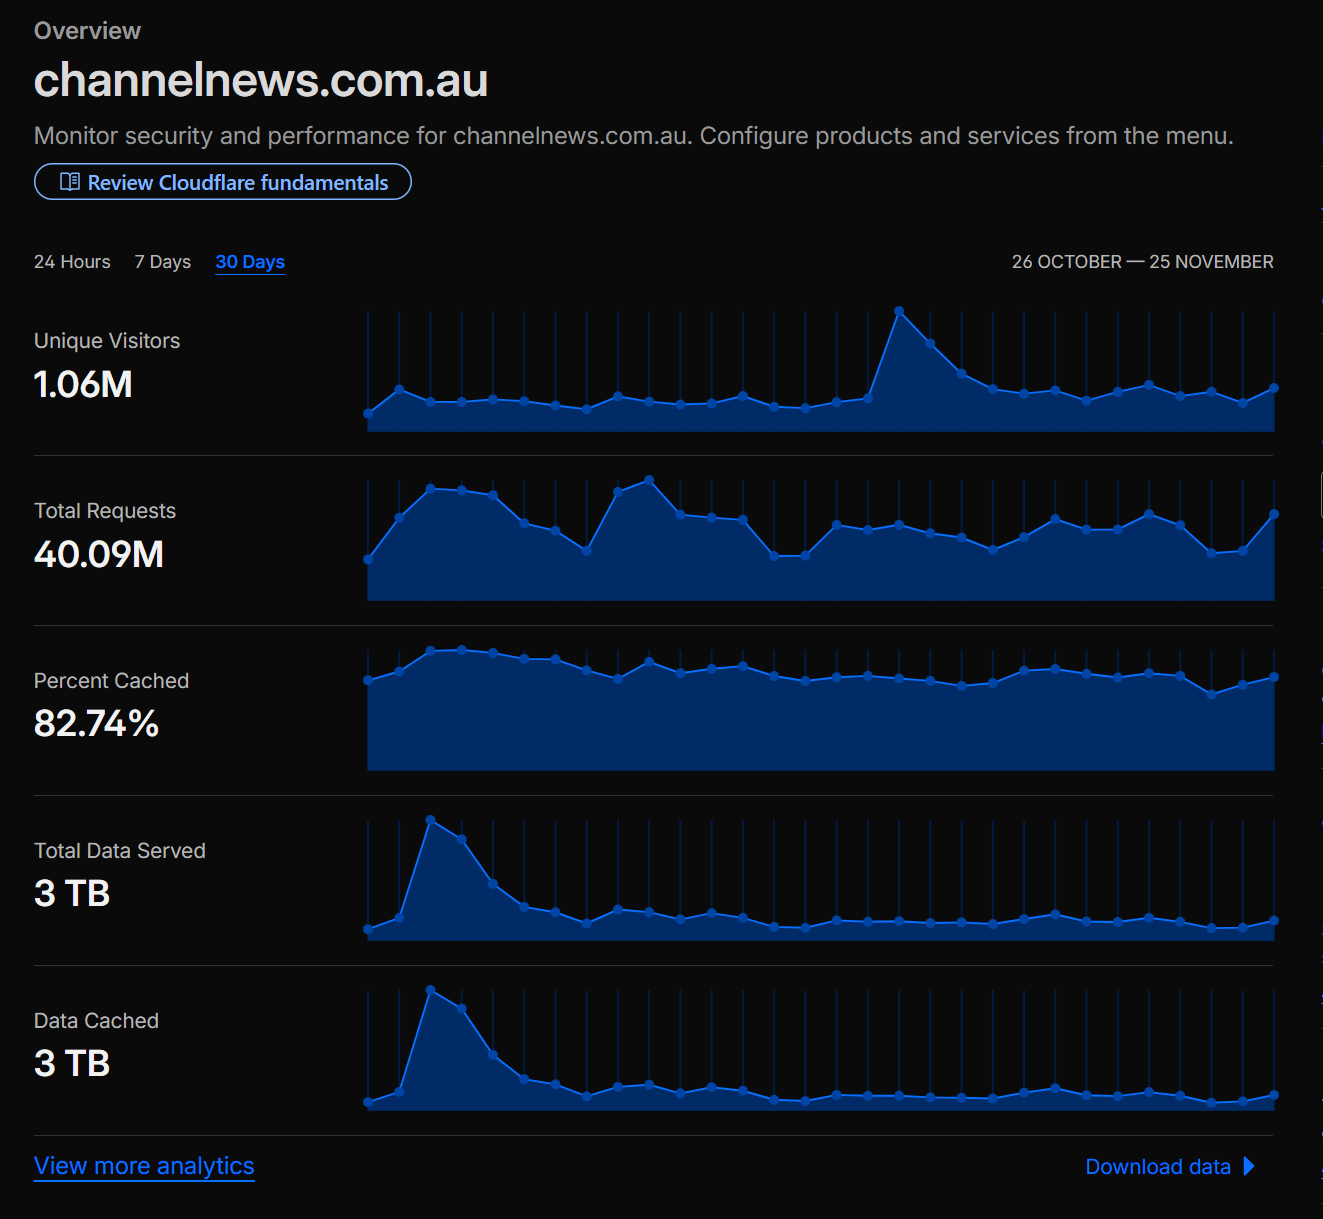Viewport: 1323px width, 1219px height.
Task: Click the channelnews.com.au domain heading
Action: [261, 80]
